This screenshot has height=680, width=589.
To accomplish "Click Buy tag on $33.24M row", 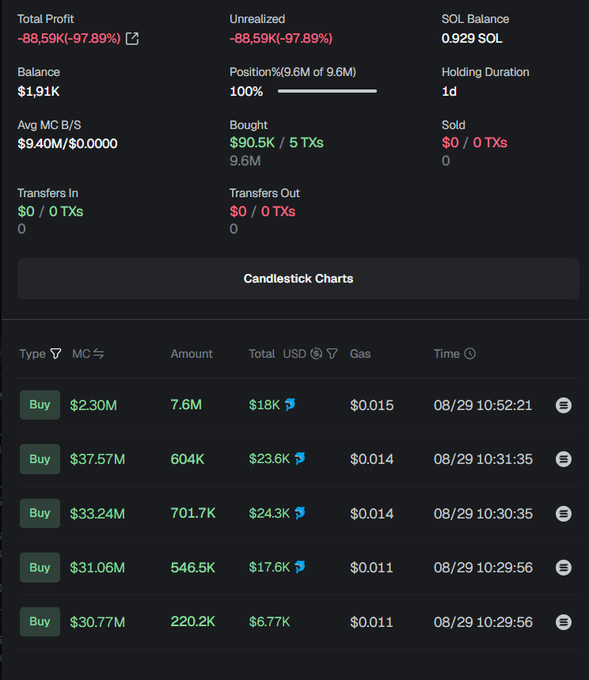I will (x=40, y=513).
